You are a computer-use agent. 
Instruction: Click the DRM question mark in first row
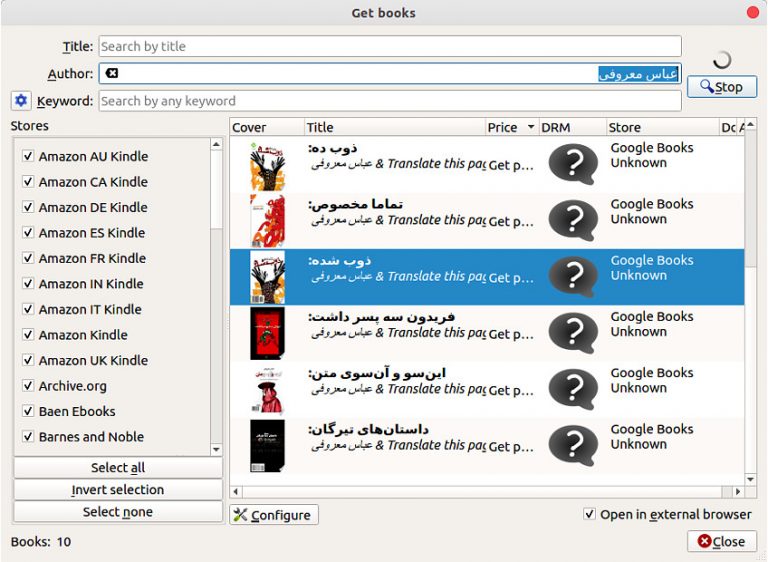pyautogui.click(x=573, y=164)
